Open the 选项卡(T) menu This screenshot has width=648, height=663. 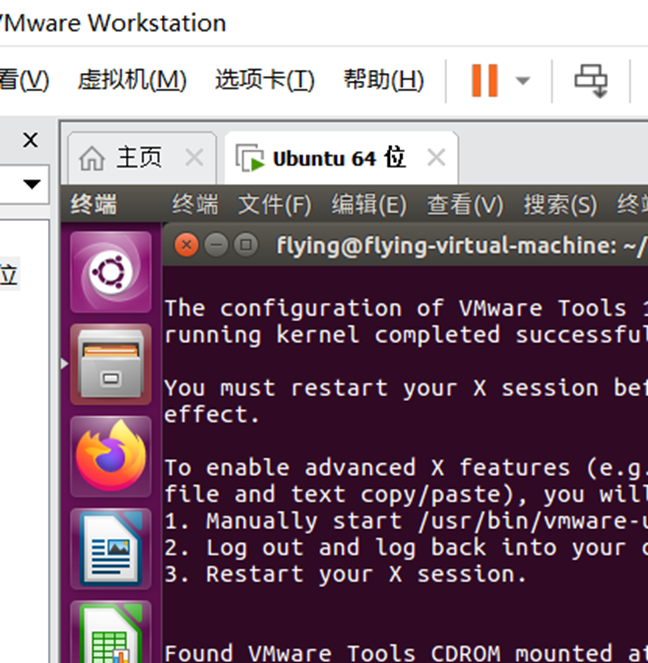(265, 79)
